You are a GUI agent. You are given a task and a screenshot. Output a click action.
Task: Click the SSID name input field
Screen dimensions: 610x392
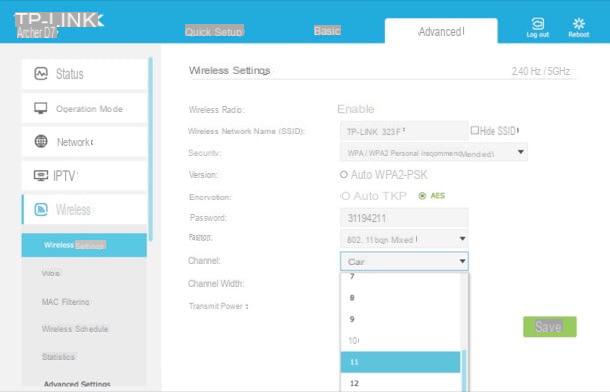pos(404,131)
